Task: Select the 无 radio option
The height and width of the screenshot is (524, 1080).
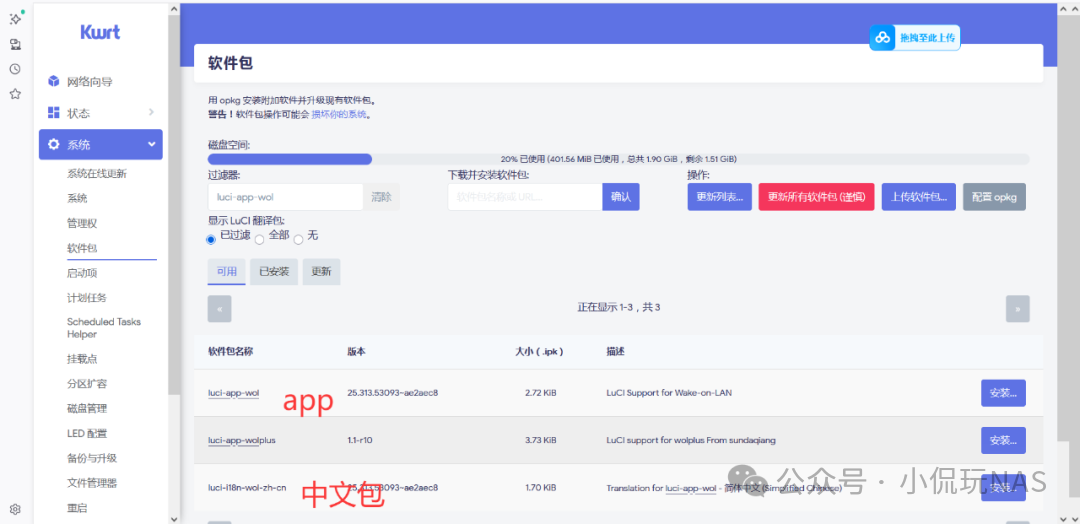Action: [298, 240]
